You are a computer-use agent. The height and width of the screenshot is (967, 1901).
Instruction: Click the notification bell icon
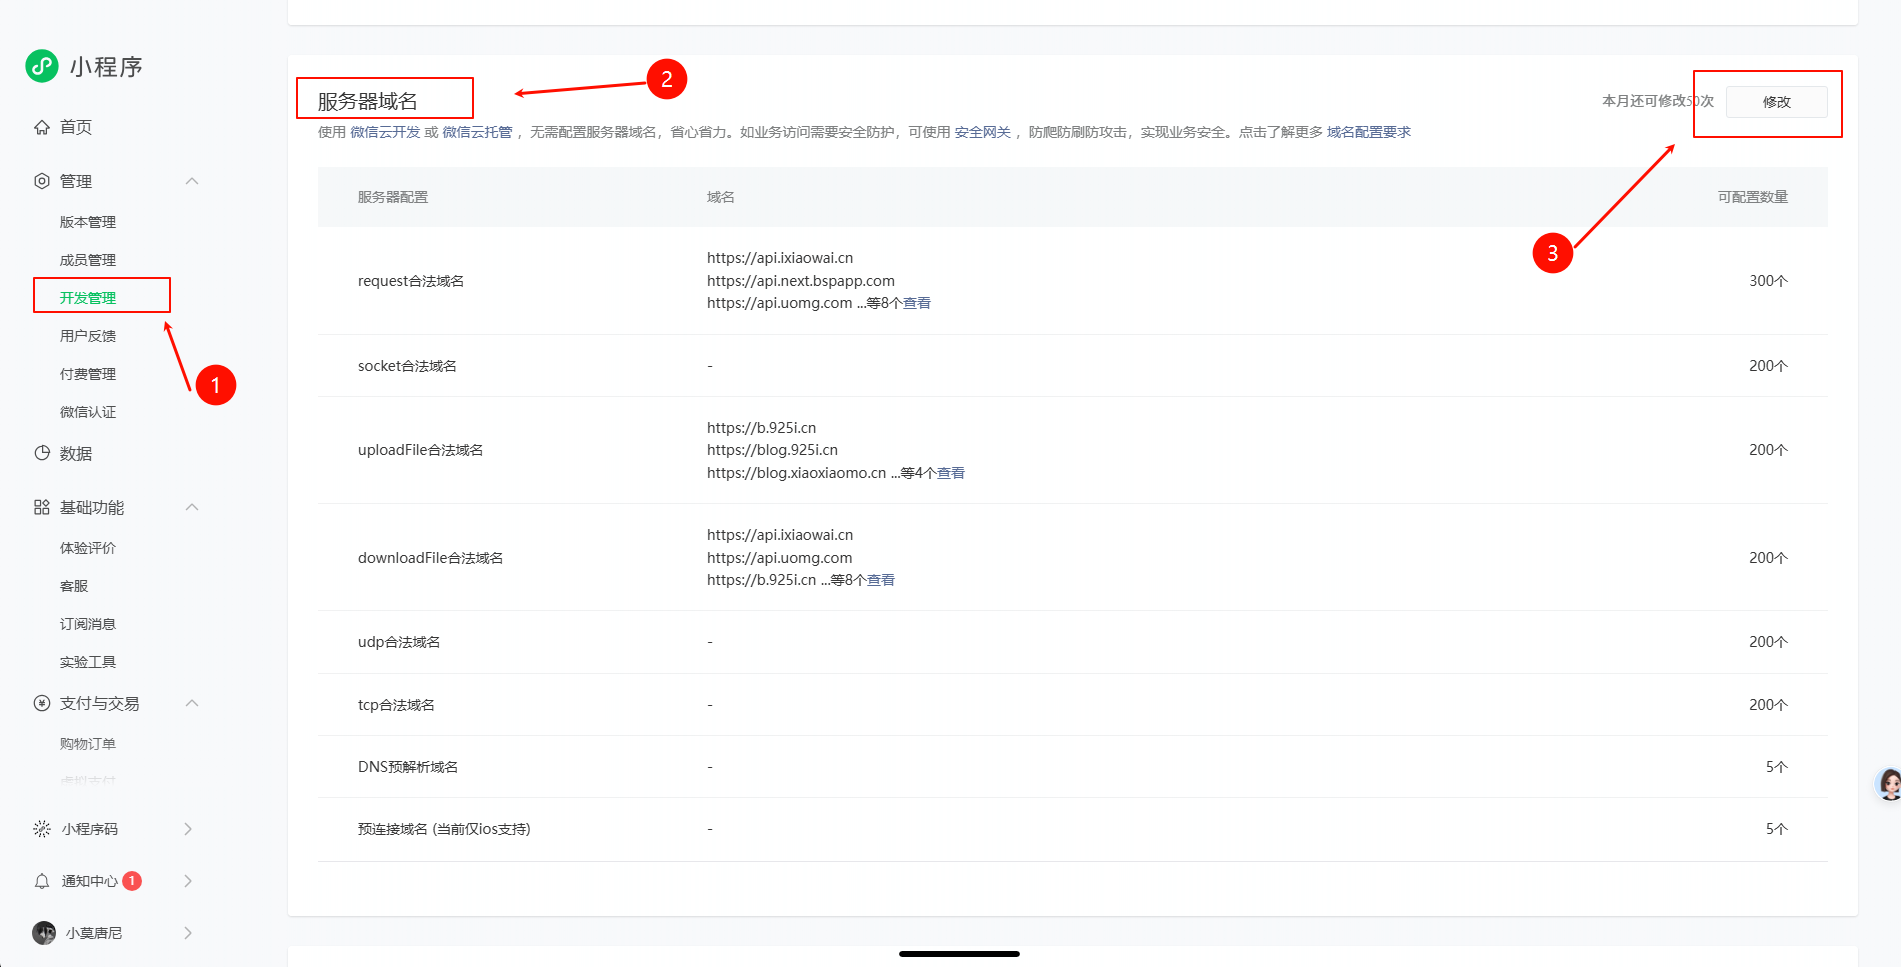tap(42, 881)
